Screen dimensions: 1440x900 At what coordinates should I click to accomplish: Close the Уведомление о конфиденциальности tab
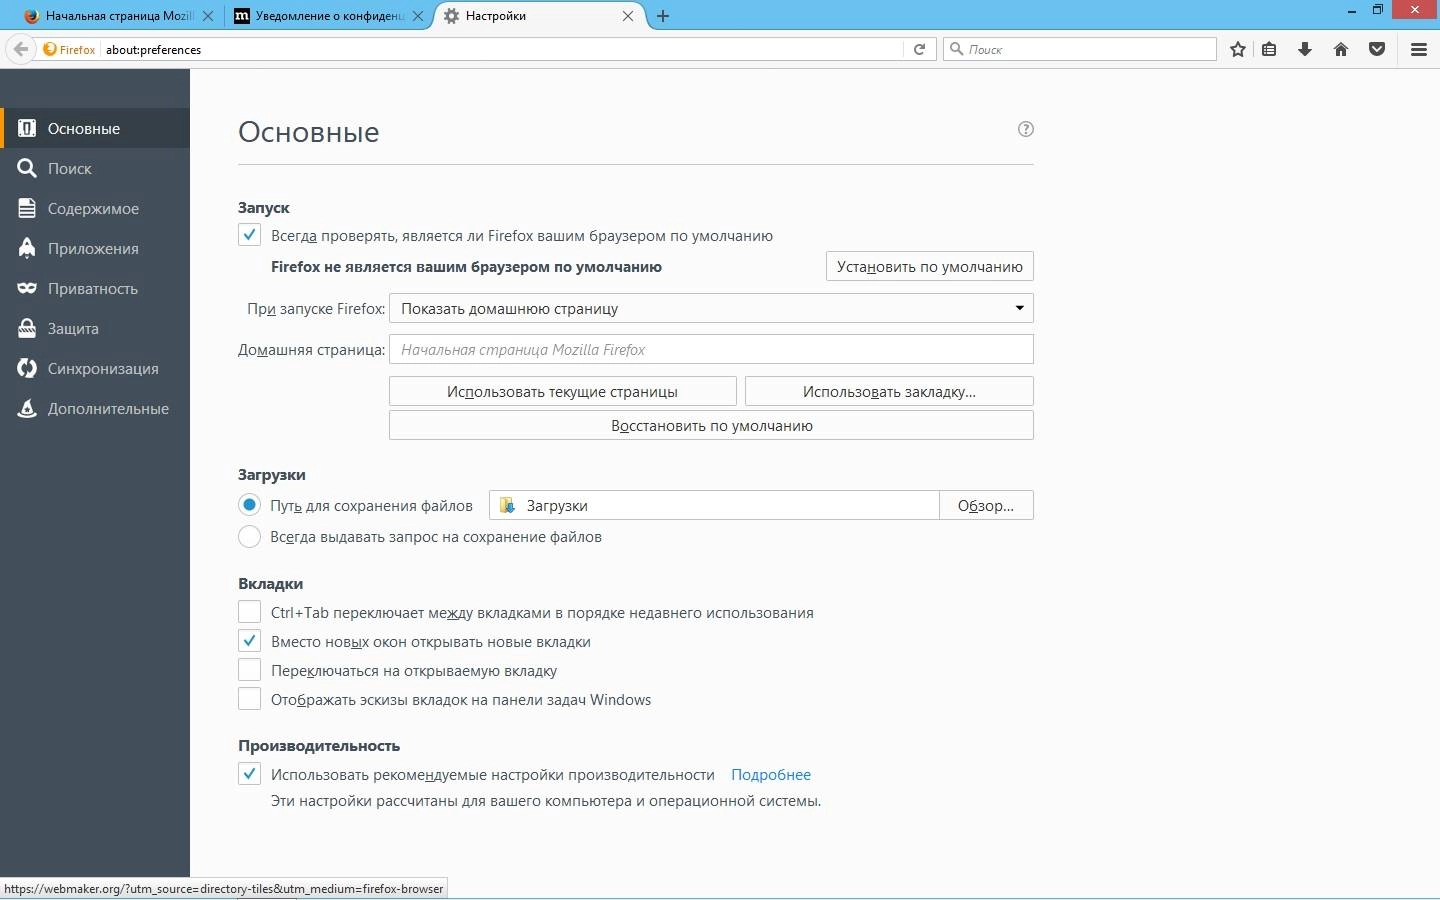[x=418, y=16]
